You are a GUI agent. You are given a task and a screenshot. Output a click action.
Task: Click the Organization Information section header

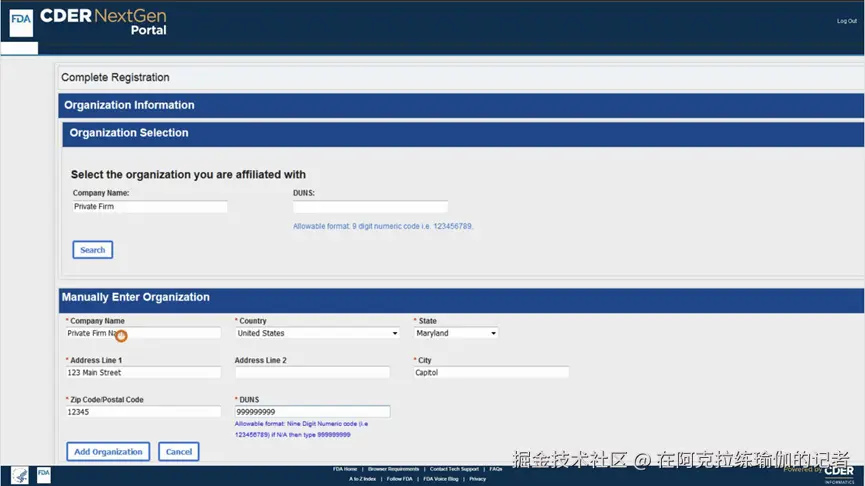point(461,105)
